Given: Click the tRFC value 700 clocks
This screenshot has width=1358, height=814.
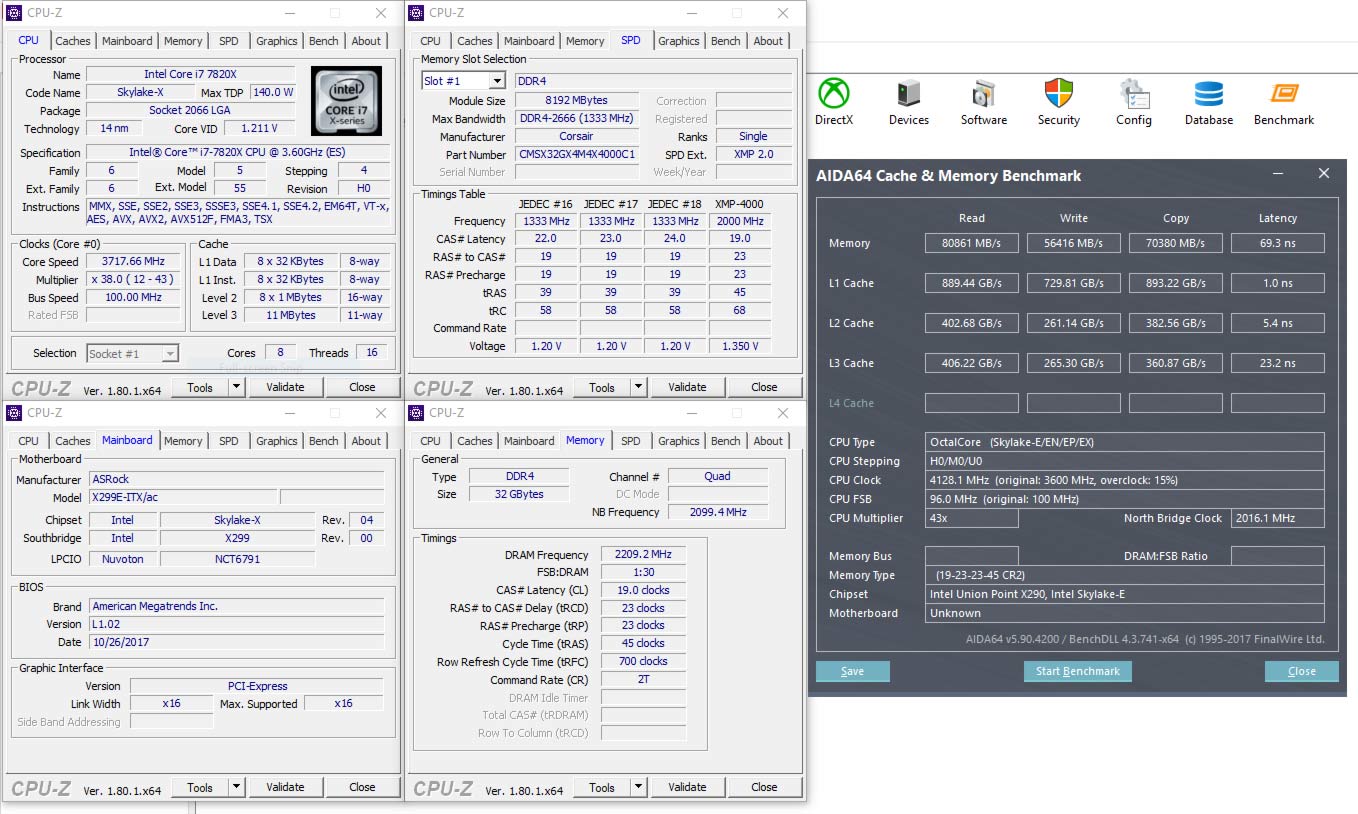Looking at the screenshot, I should click(643, 661).
